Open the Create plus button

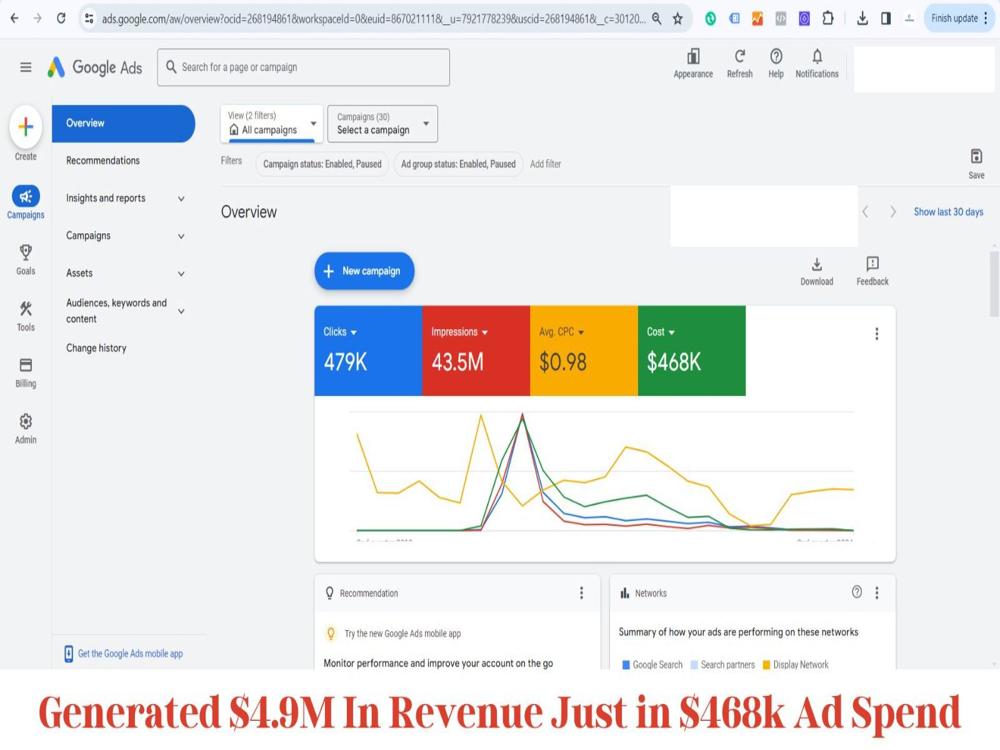click(x=26, y=127)
